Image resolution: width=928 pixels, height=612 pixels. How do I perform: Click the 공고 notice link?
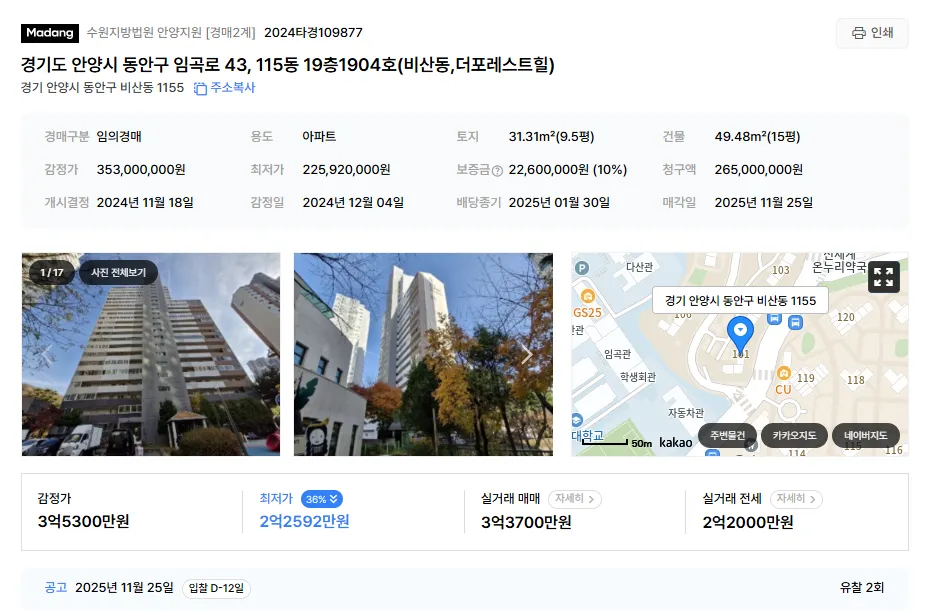56,588
